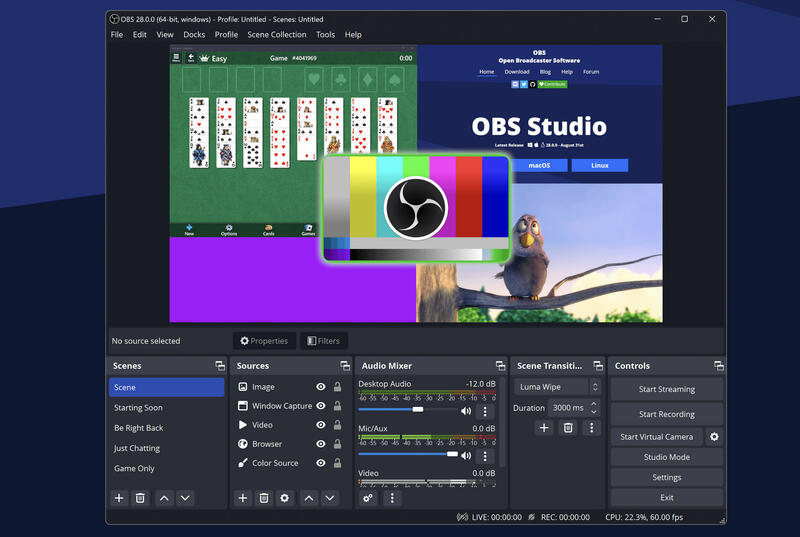Click the Duration 3000 ms field
The height and width of the screenshot is (537, 800).
[x=568, y=407]
